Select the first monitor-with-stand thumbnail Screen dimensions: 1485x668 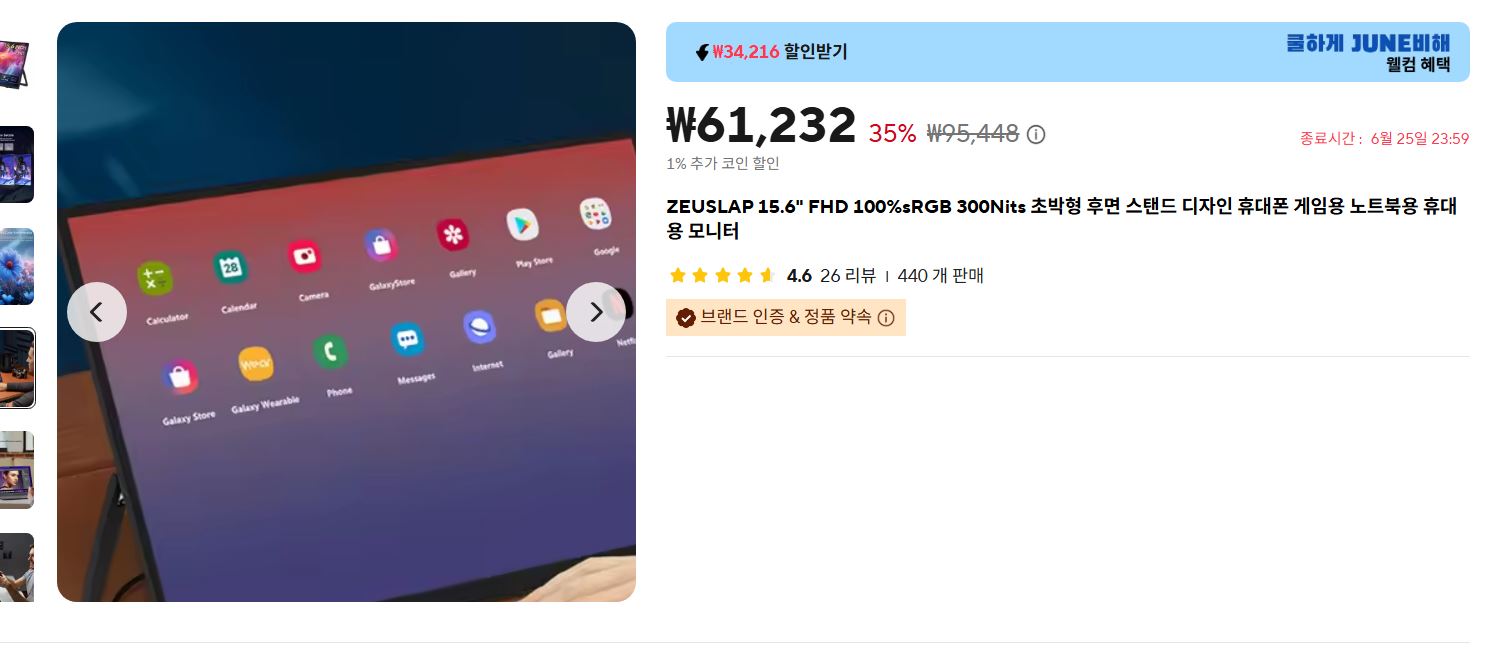[x=15, y=64]
